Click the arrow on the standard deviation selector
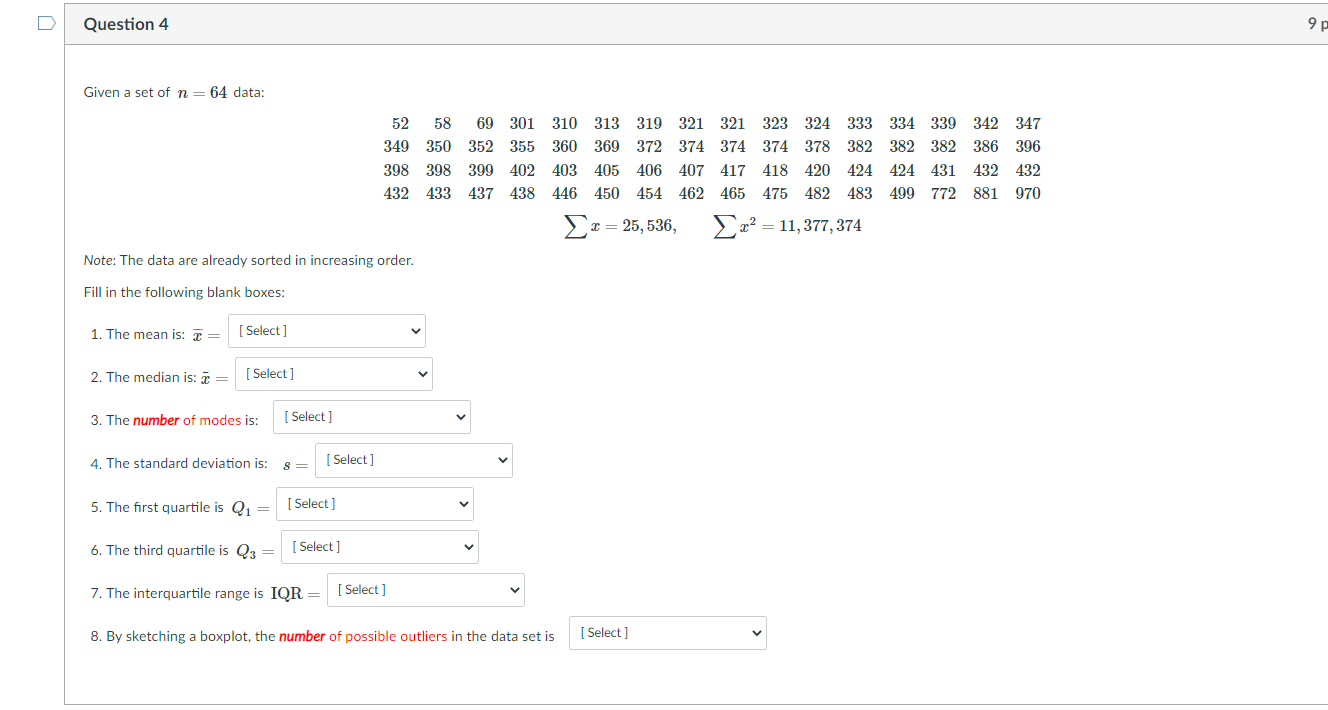The height and width of the screenshot is (710, 1328). (501, 460)
